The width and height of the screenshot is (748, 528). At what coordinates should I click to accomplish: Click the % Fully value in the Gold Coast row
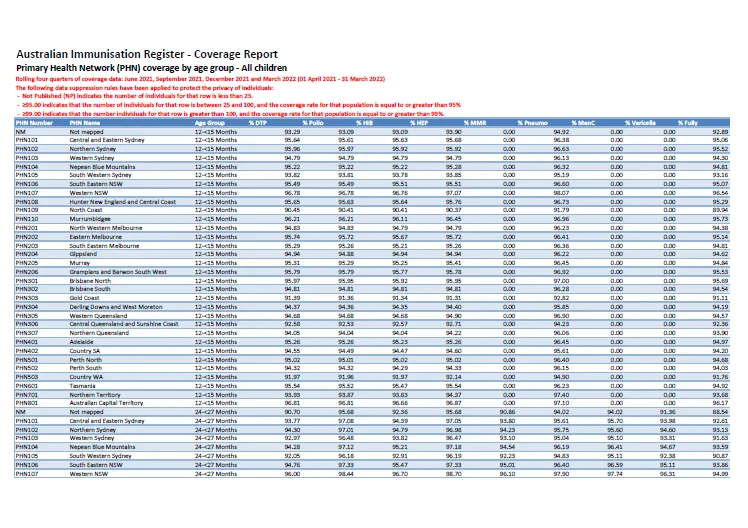(720, 298)
